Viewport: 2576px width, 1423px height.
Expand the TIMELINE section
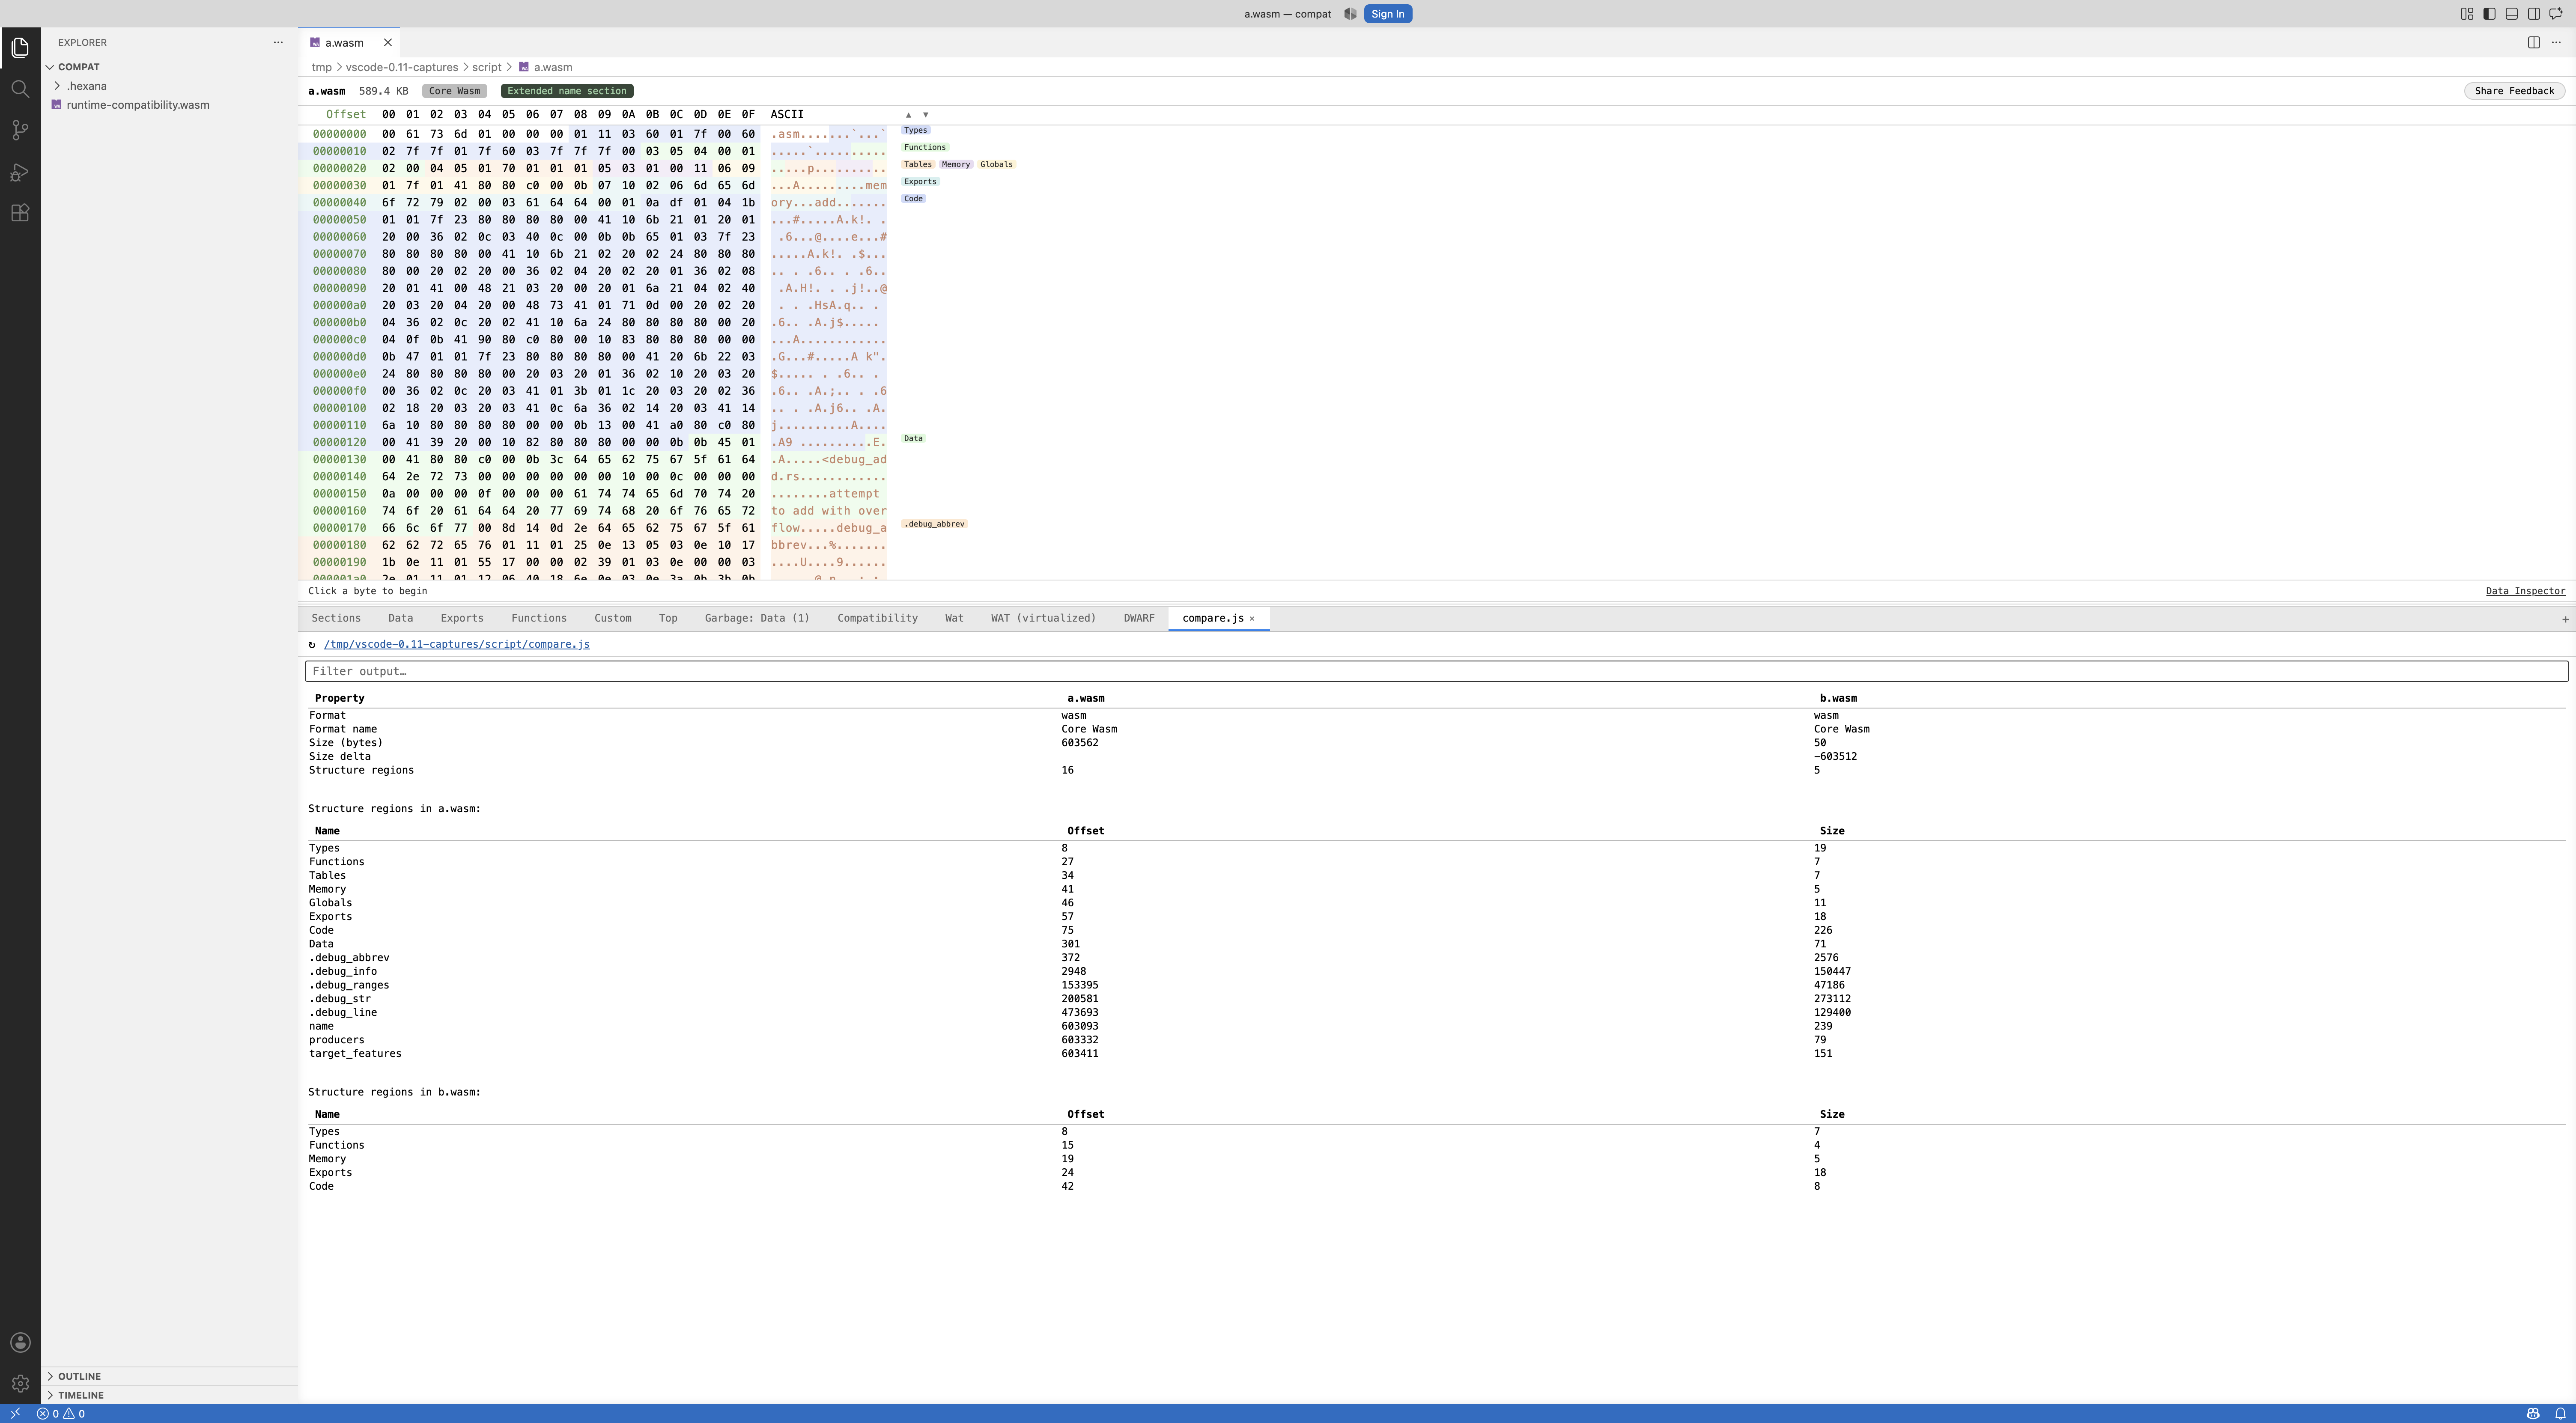(169, 1395)
